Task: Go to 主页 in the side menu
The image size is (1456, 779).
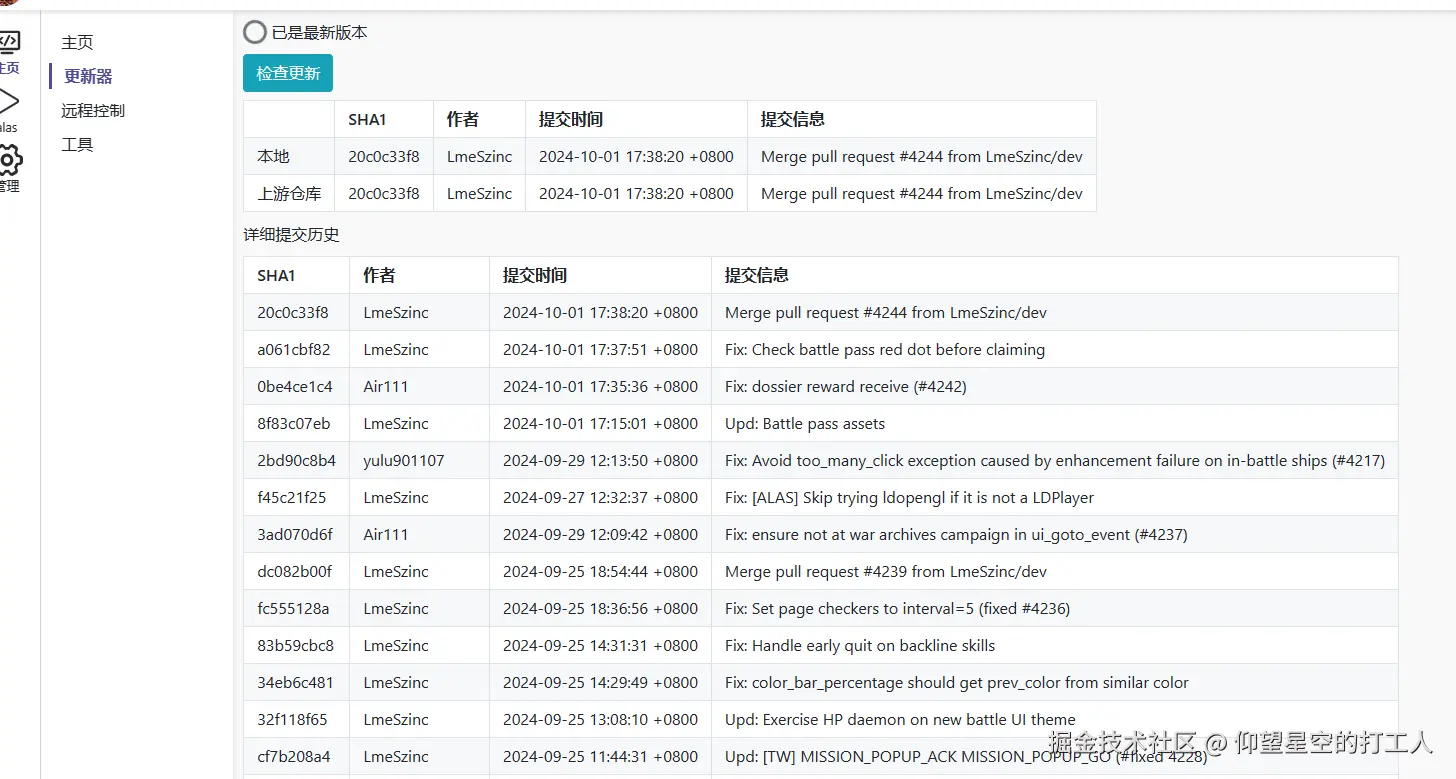Action: tap(77, 42)
